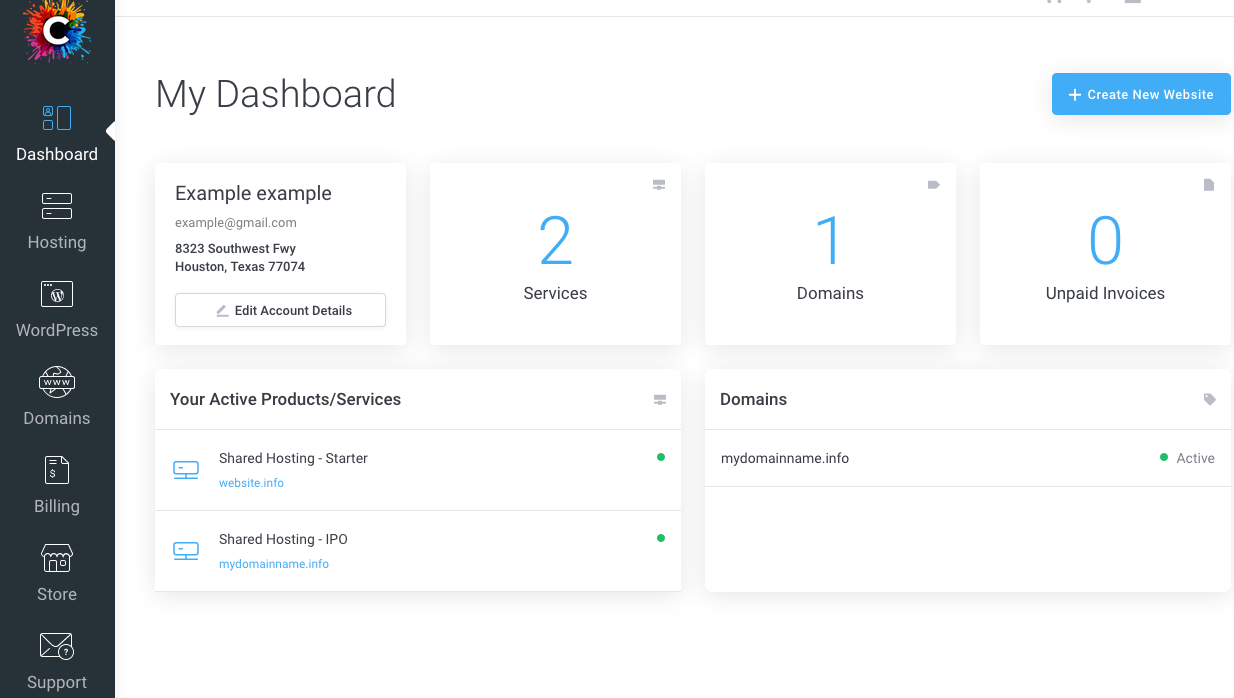Click Edit Account Details button
The image size is (1234, 698).
pos(280,310)
